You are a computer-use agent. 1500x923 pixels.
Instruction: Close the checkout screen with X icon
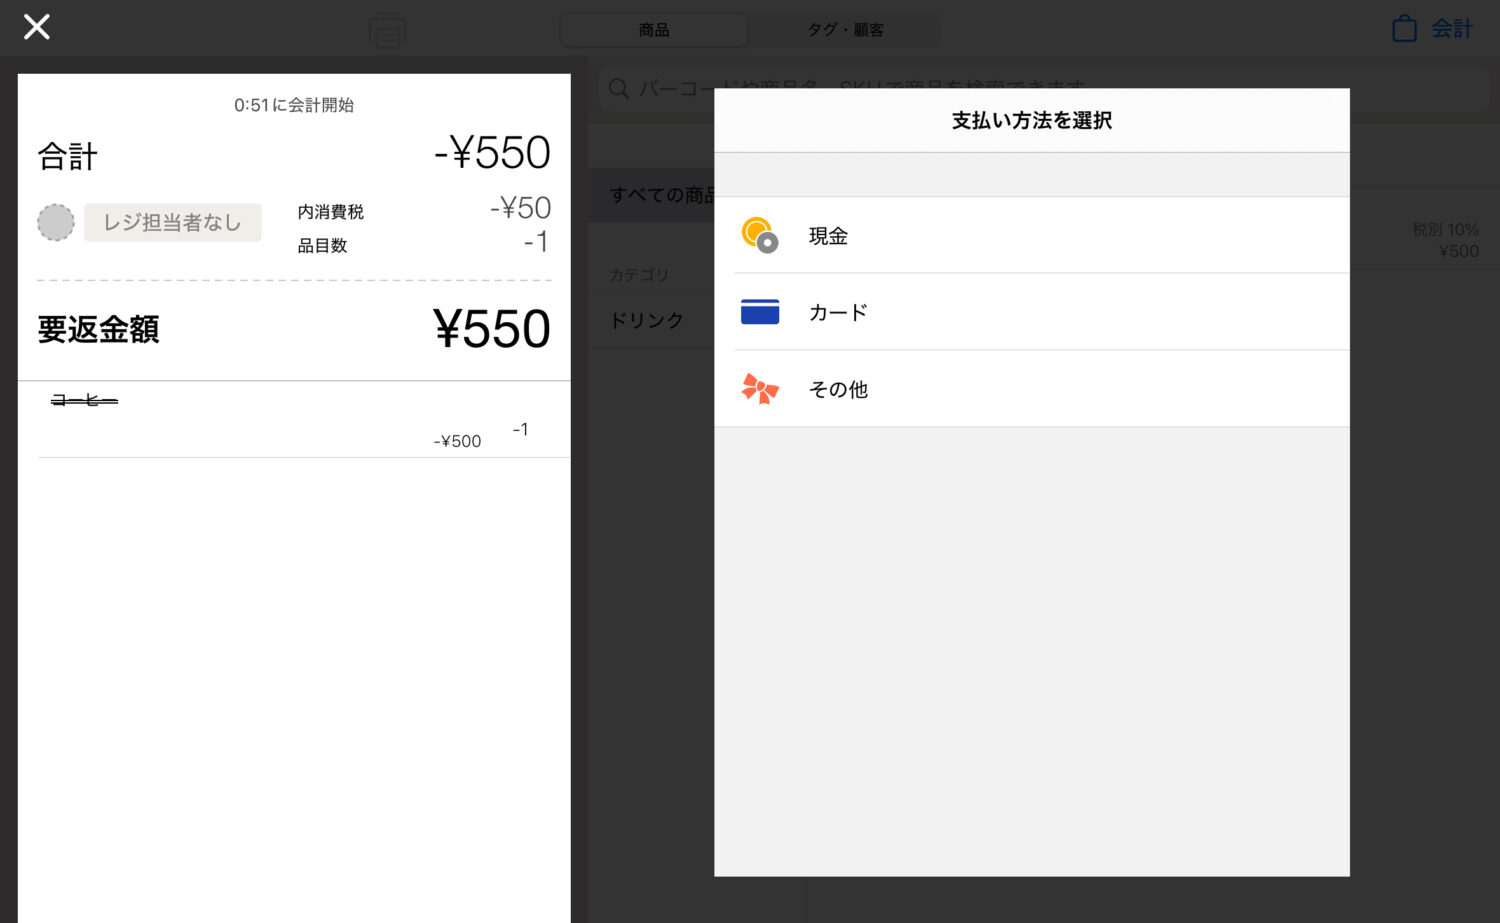37,27
